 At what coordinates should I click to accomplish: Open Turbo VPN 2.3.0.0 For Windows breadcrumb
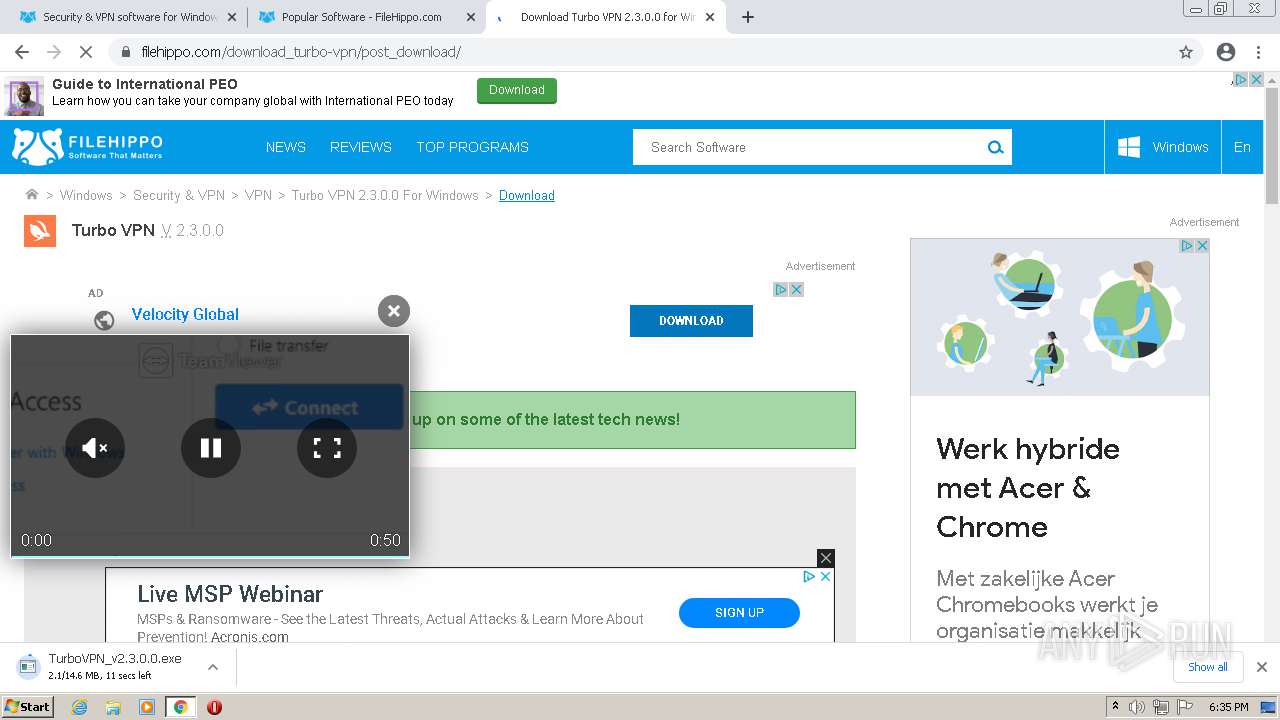tap(385, 195)
